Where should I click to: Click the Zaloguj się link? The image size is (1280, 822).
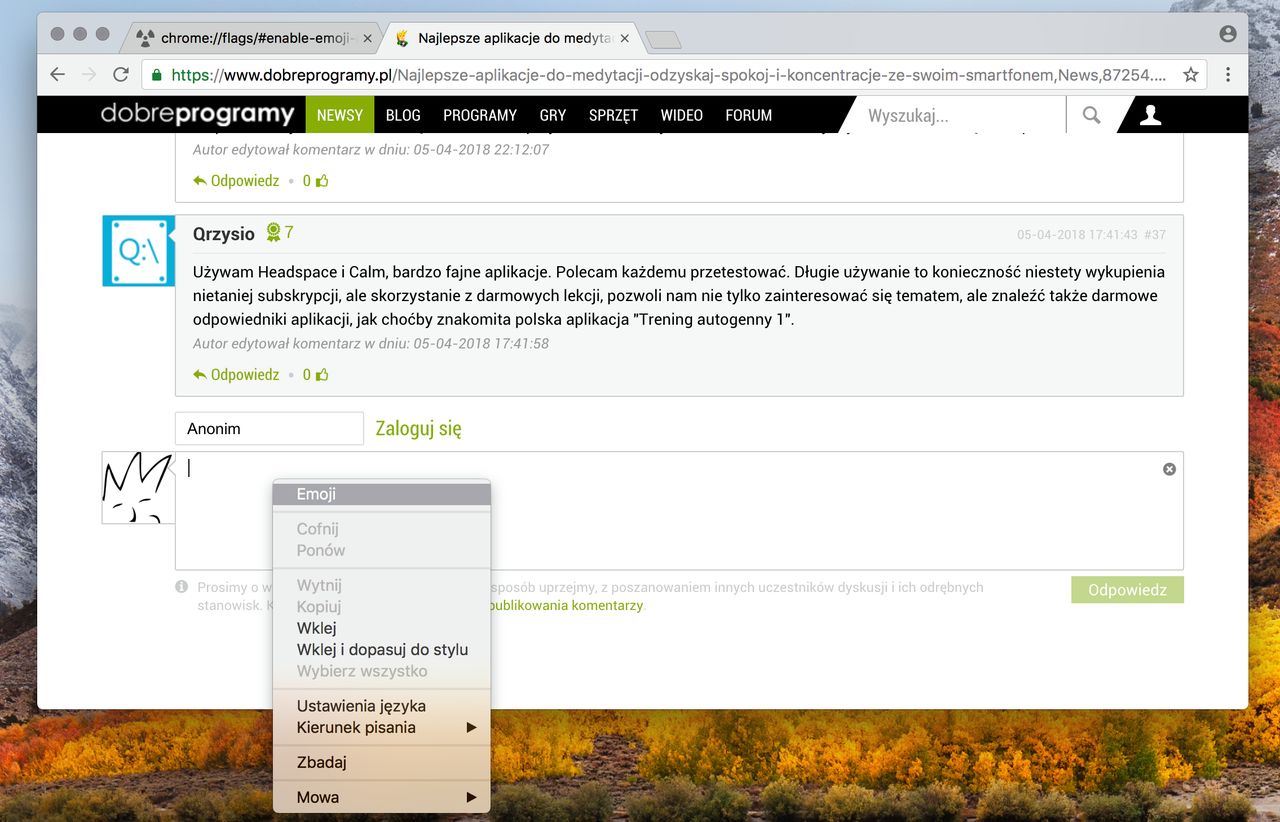pos(418,429)
